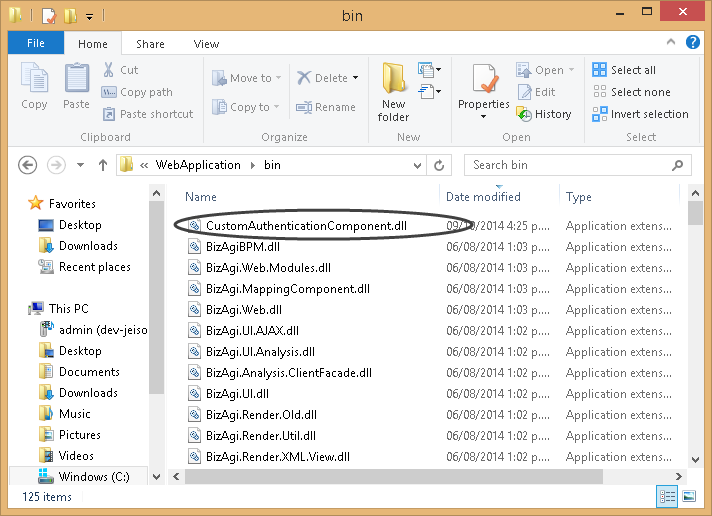Switch to the Home ribbon tab
The height and width of the screenshot is (516, 712).
[93, 44]
